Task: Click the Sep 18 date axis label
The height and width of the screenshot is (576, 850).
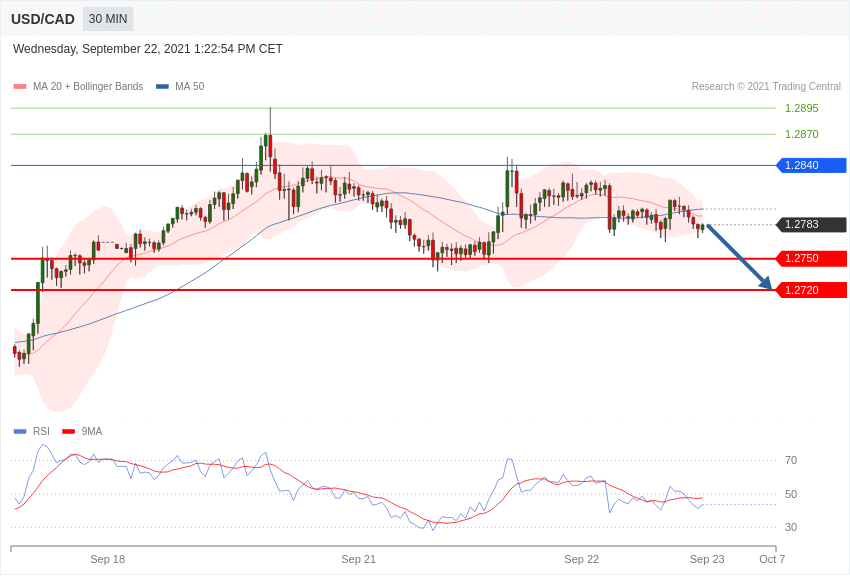Action: click(107, 559)
